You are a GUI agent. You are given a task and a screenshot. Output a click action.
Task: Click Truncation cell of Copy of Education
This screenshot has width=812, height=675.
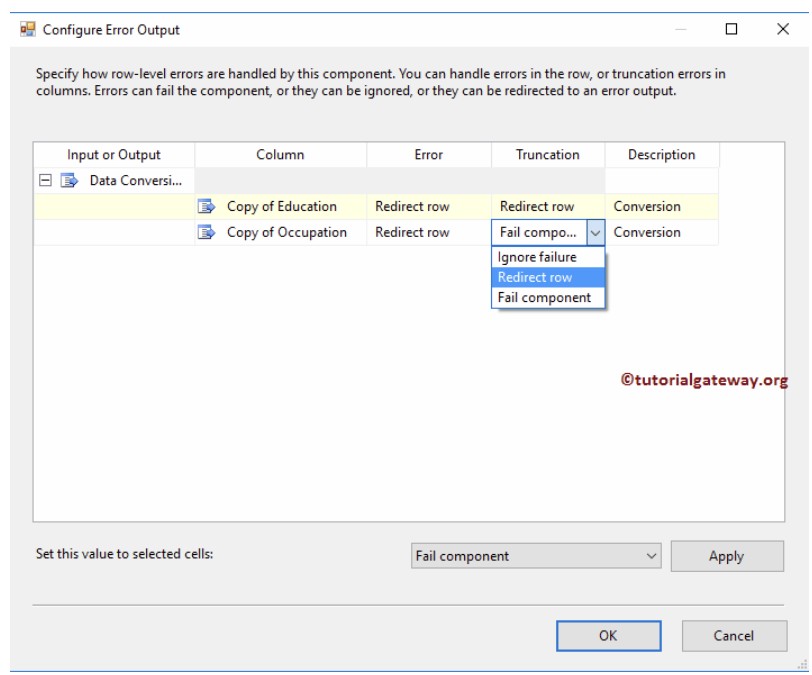pos(548,207)
